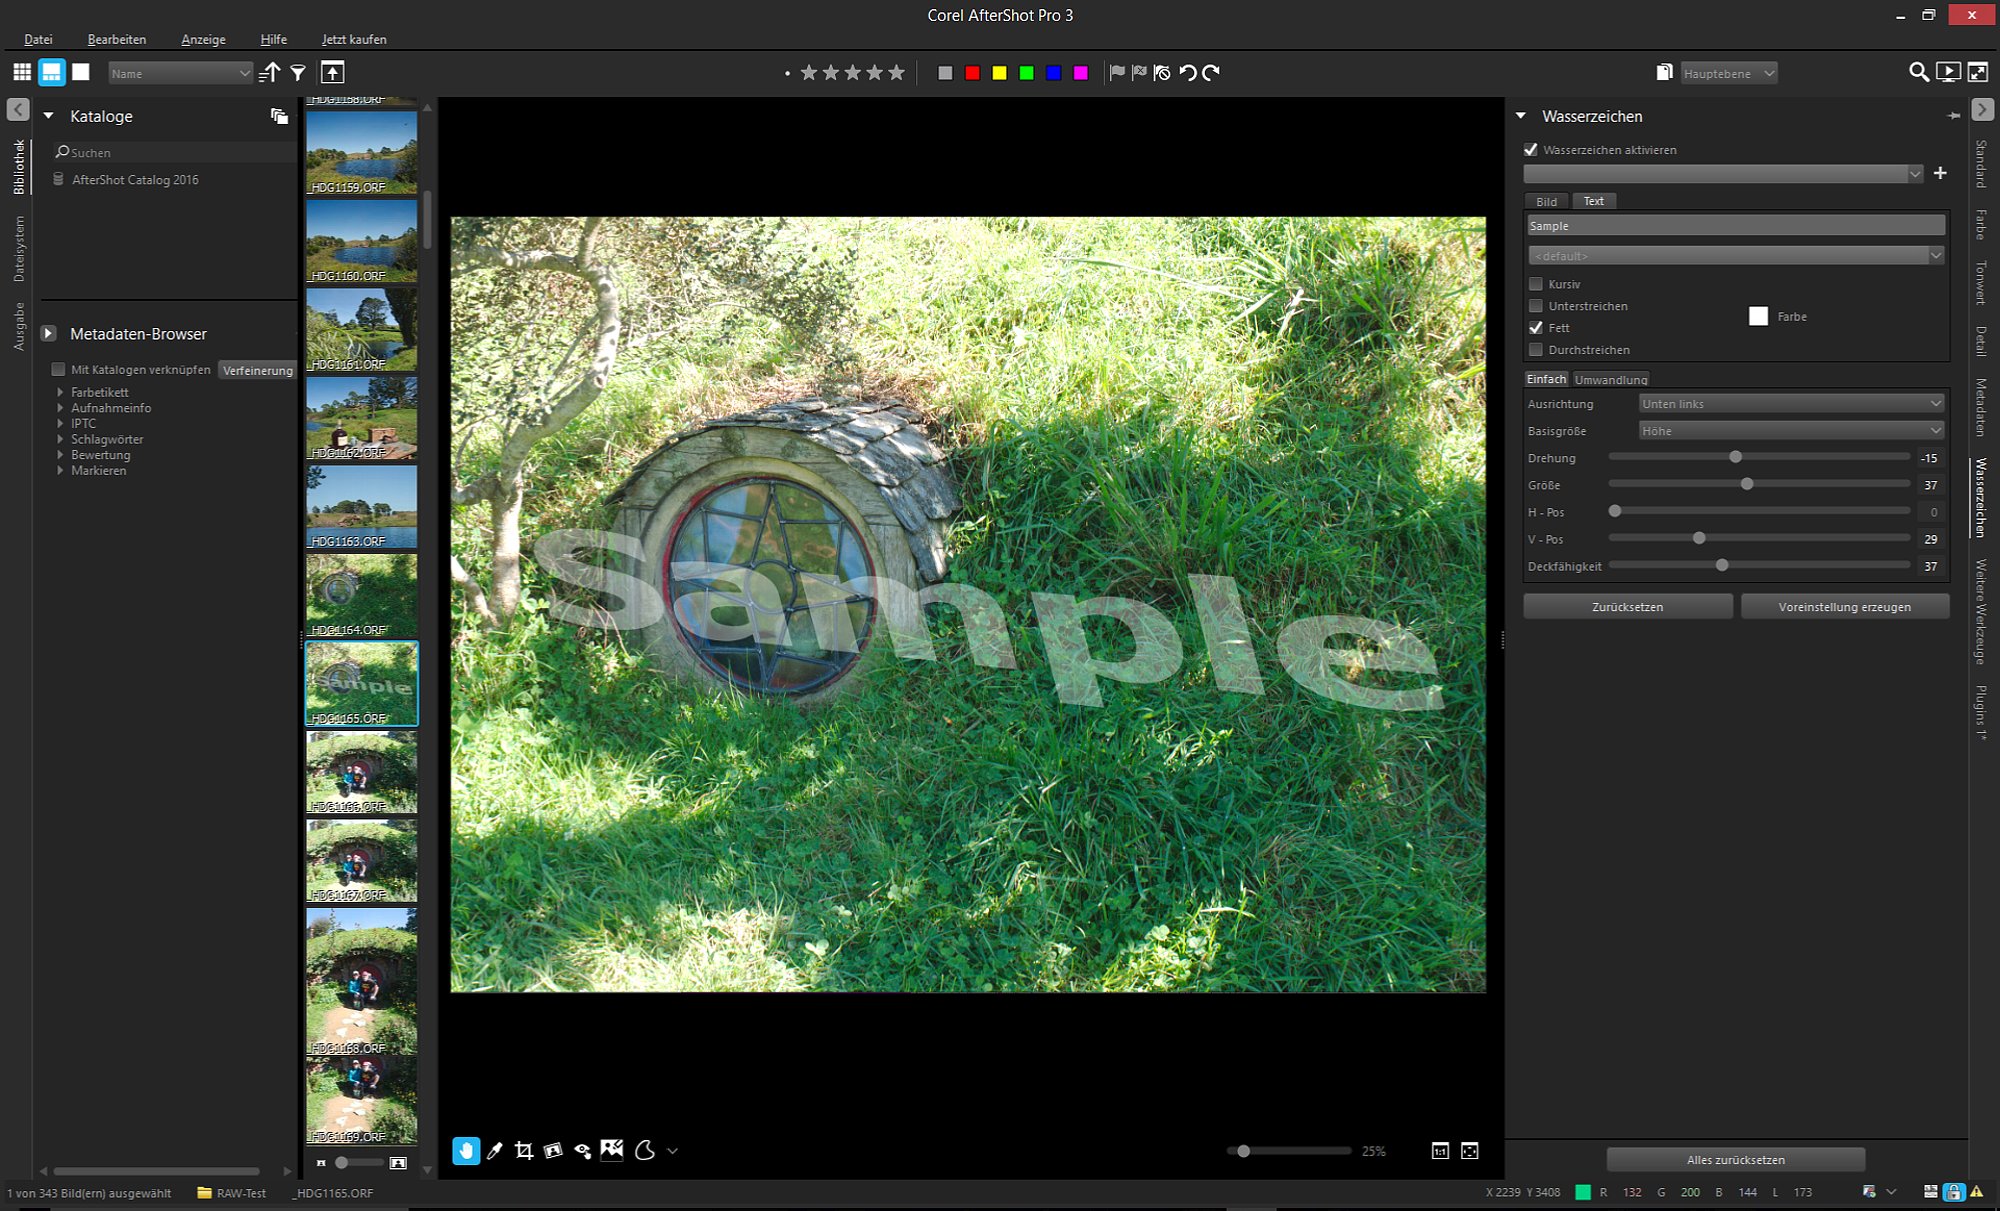
Task: Open the Hauptebene layer dropdown
Action: point(1729,73)
